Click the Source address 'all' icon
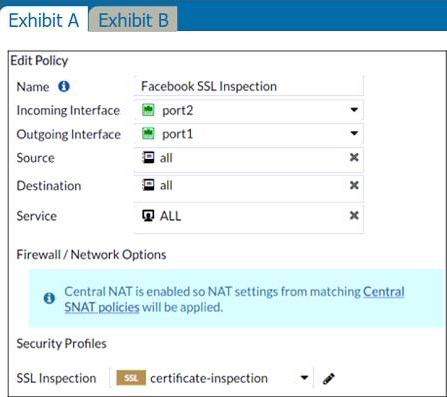Viewport: 447px width, 397px height. [148, 158]
